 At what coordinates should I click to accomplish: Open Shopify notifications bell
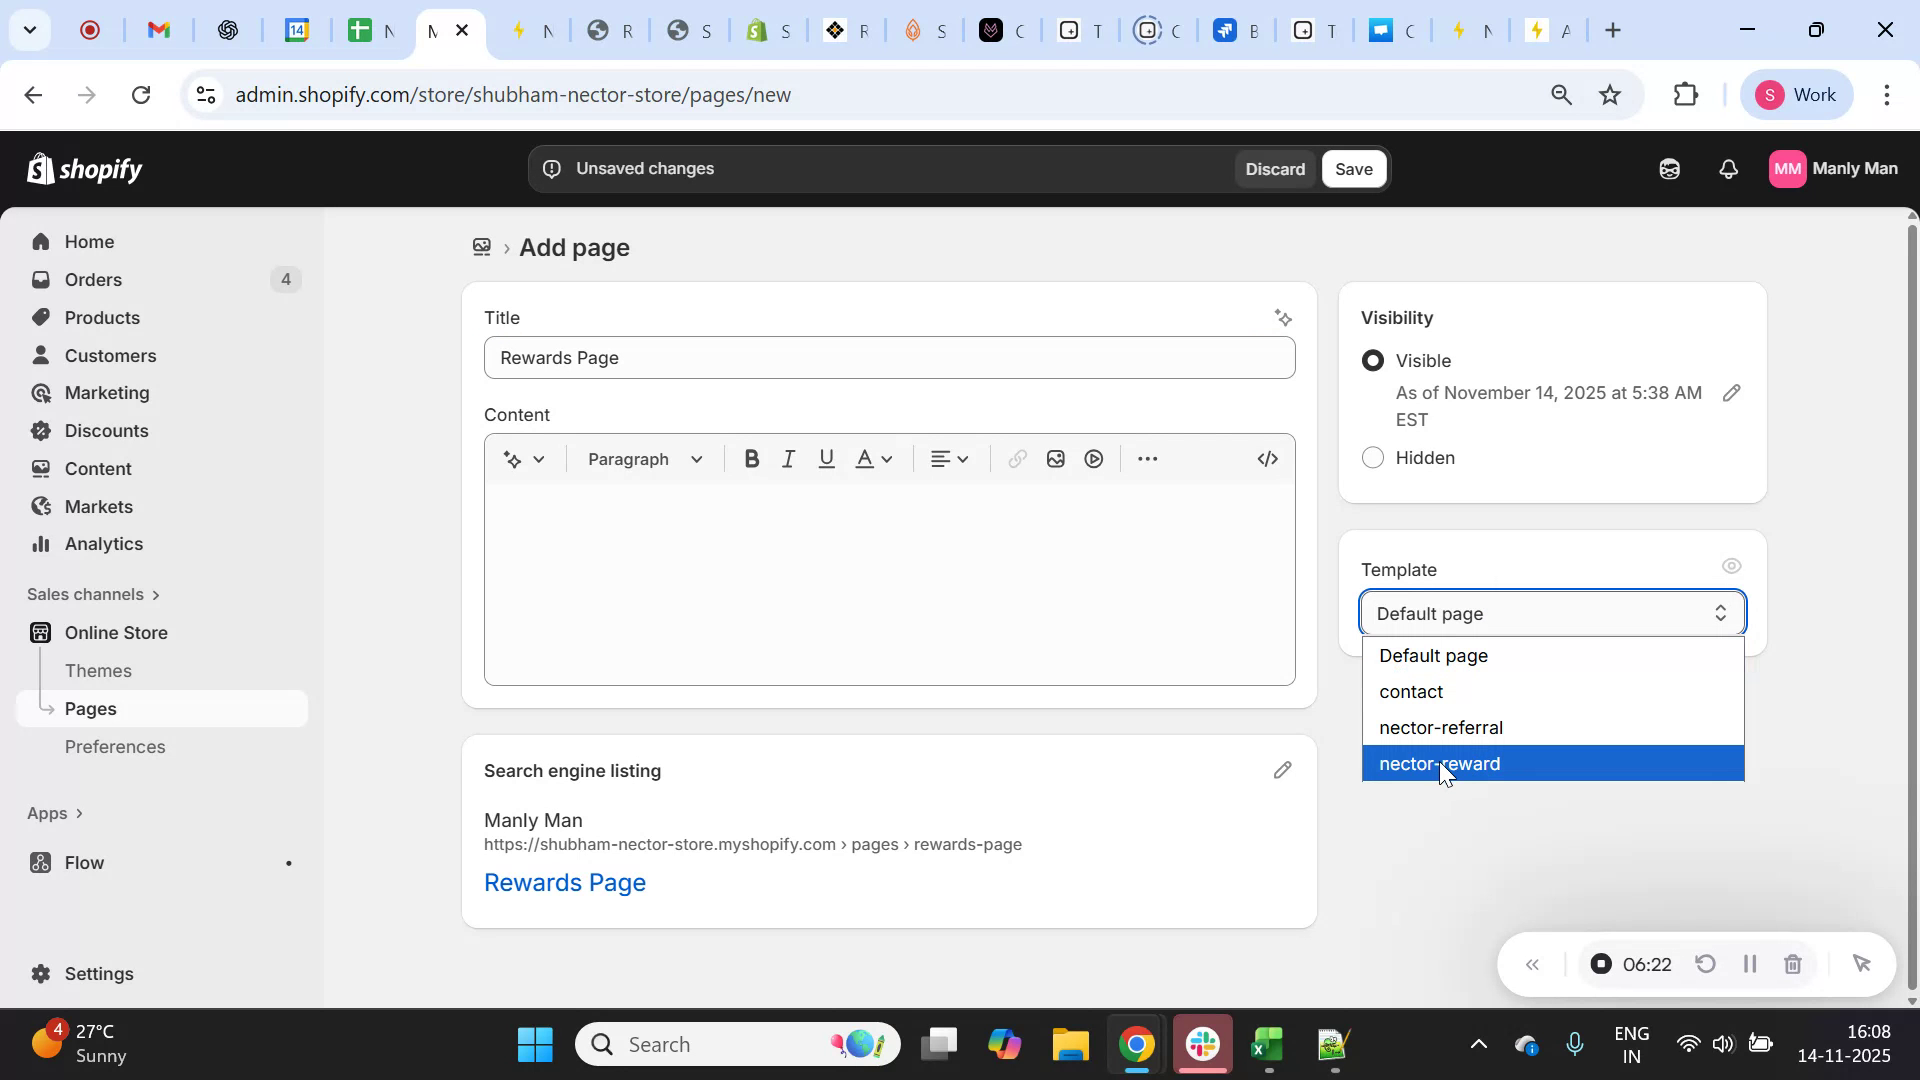point(1729,169)
